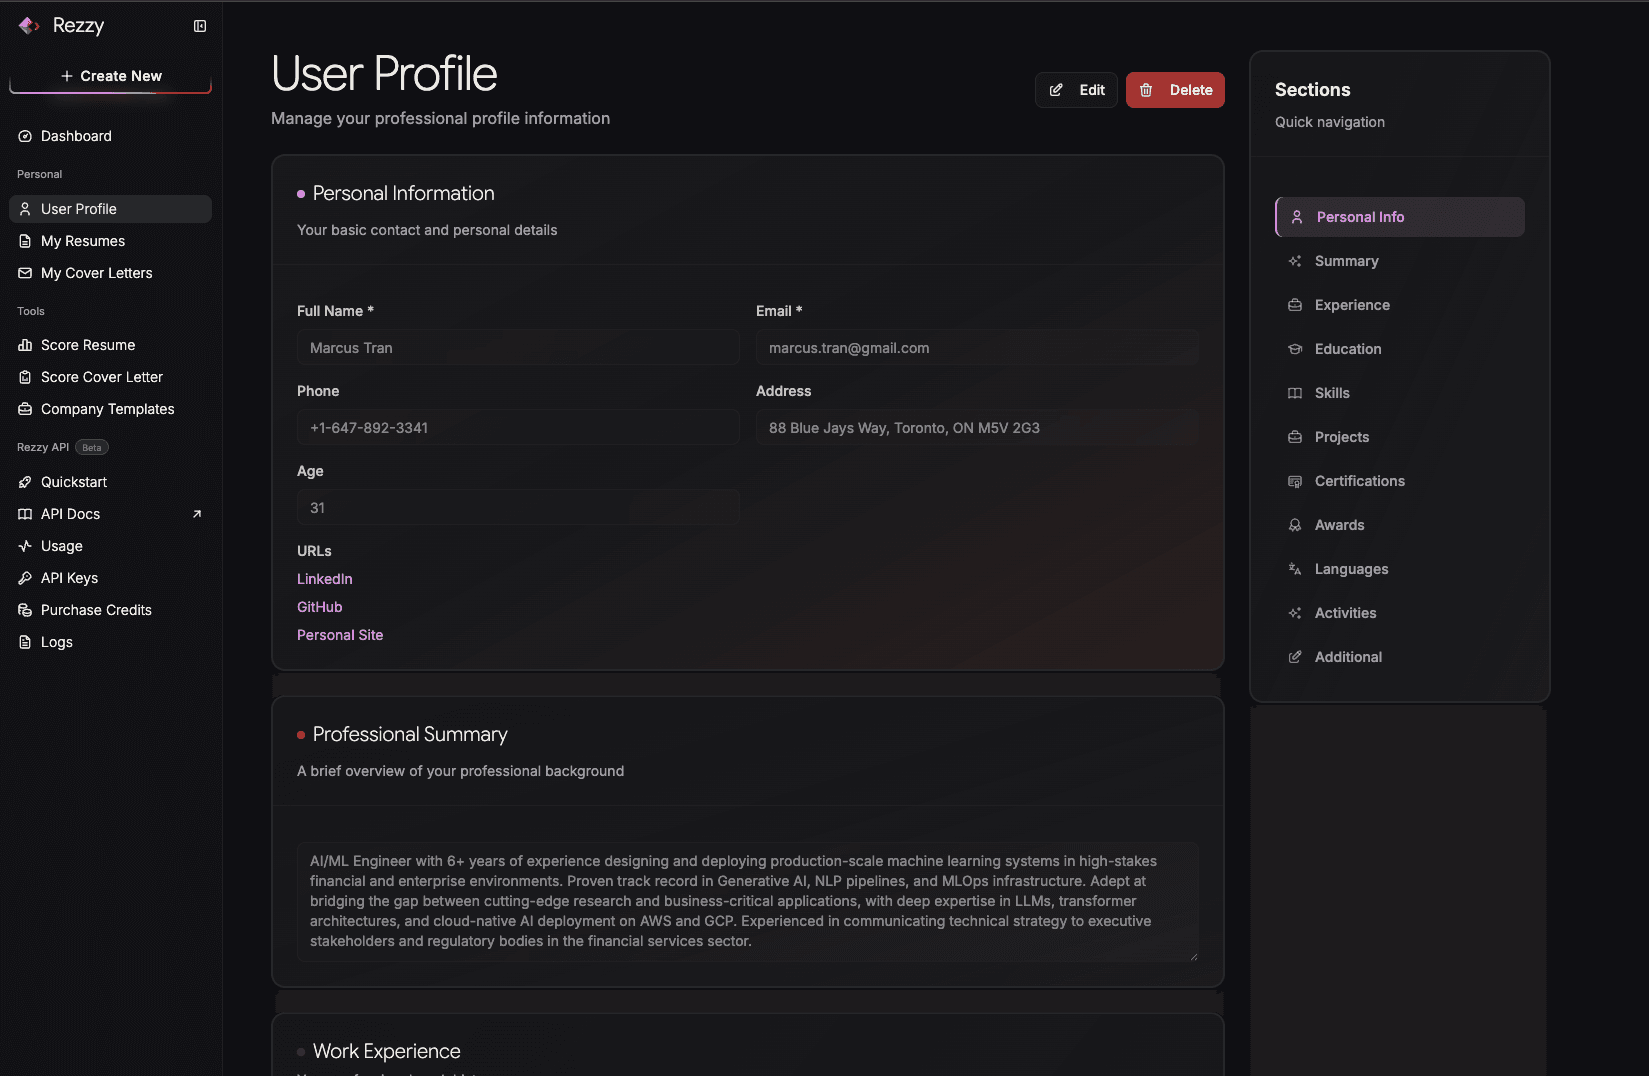The height and width of the screenshot is (1076, 1649).
Task: Click the Company Templates icon
Action: [25, 409]
